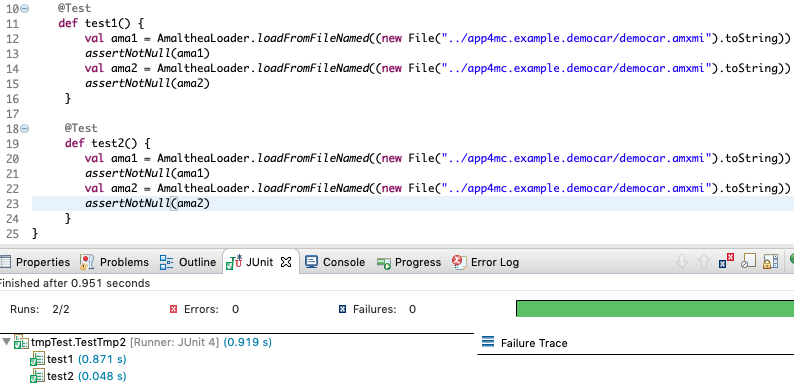This screenshot has width=794, height=388.
Task: Click the Failure Trace label
Action: pyautogui.click(x=534, y=343)
